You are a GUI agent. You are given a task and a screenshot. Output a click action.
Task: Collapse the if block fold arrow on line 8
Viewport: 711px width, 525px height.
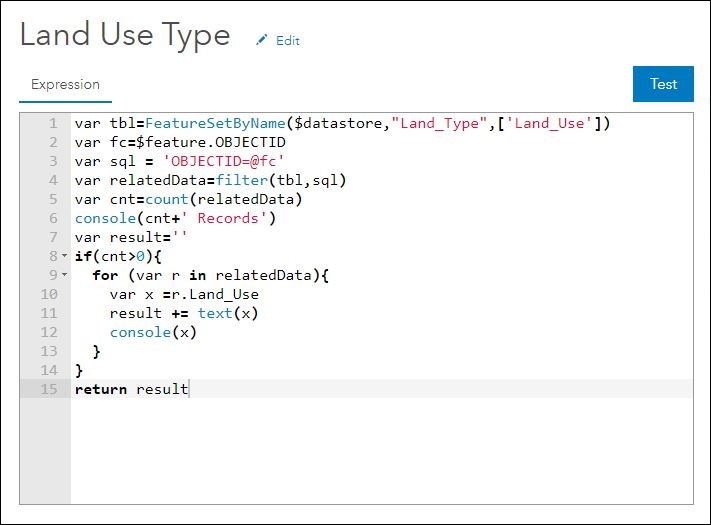64,256
